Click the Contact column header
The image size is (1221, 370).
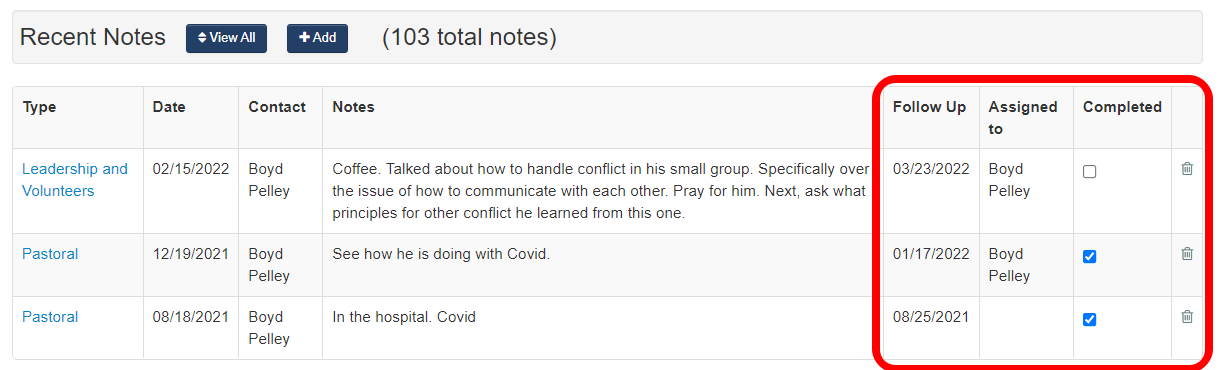277,107
